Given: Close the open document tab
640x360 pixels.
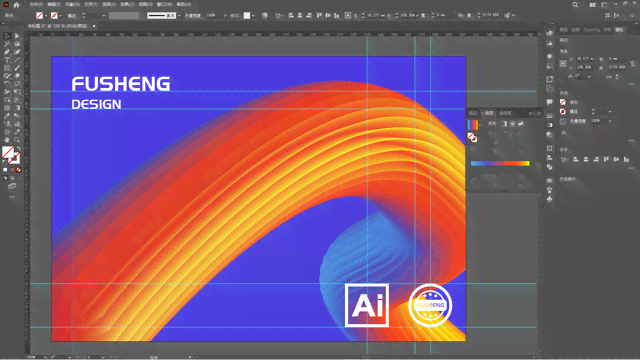Looking at the screenshot, I should coord(94,26).
